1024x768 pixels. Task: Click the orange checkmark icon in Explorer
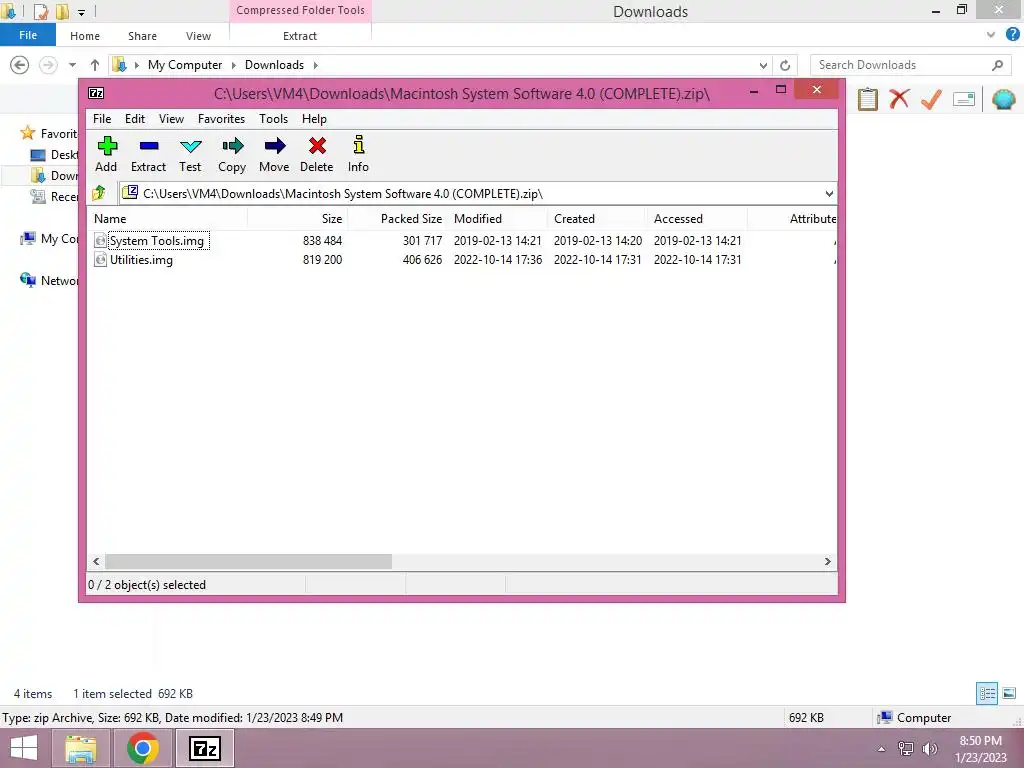click(931, 99)
